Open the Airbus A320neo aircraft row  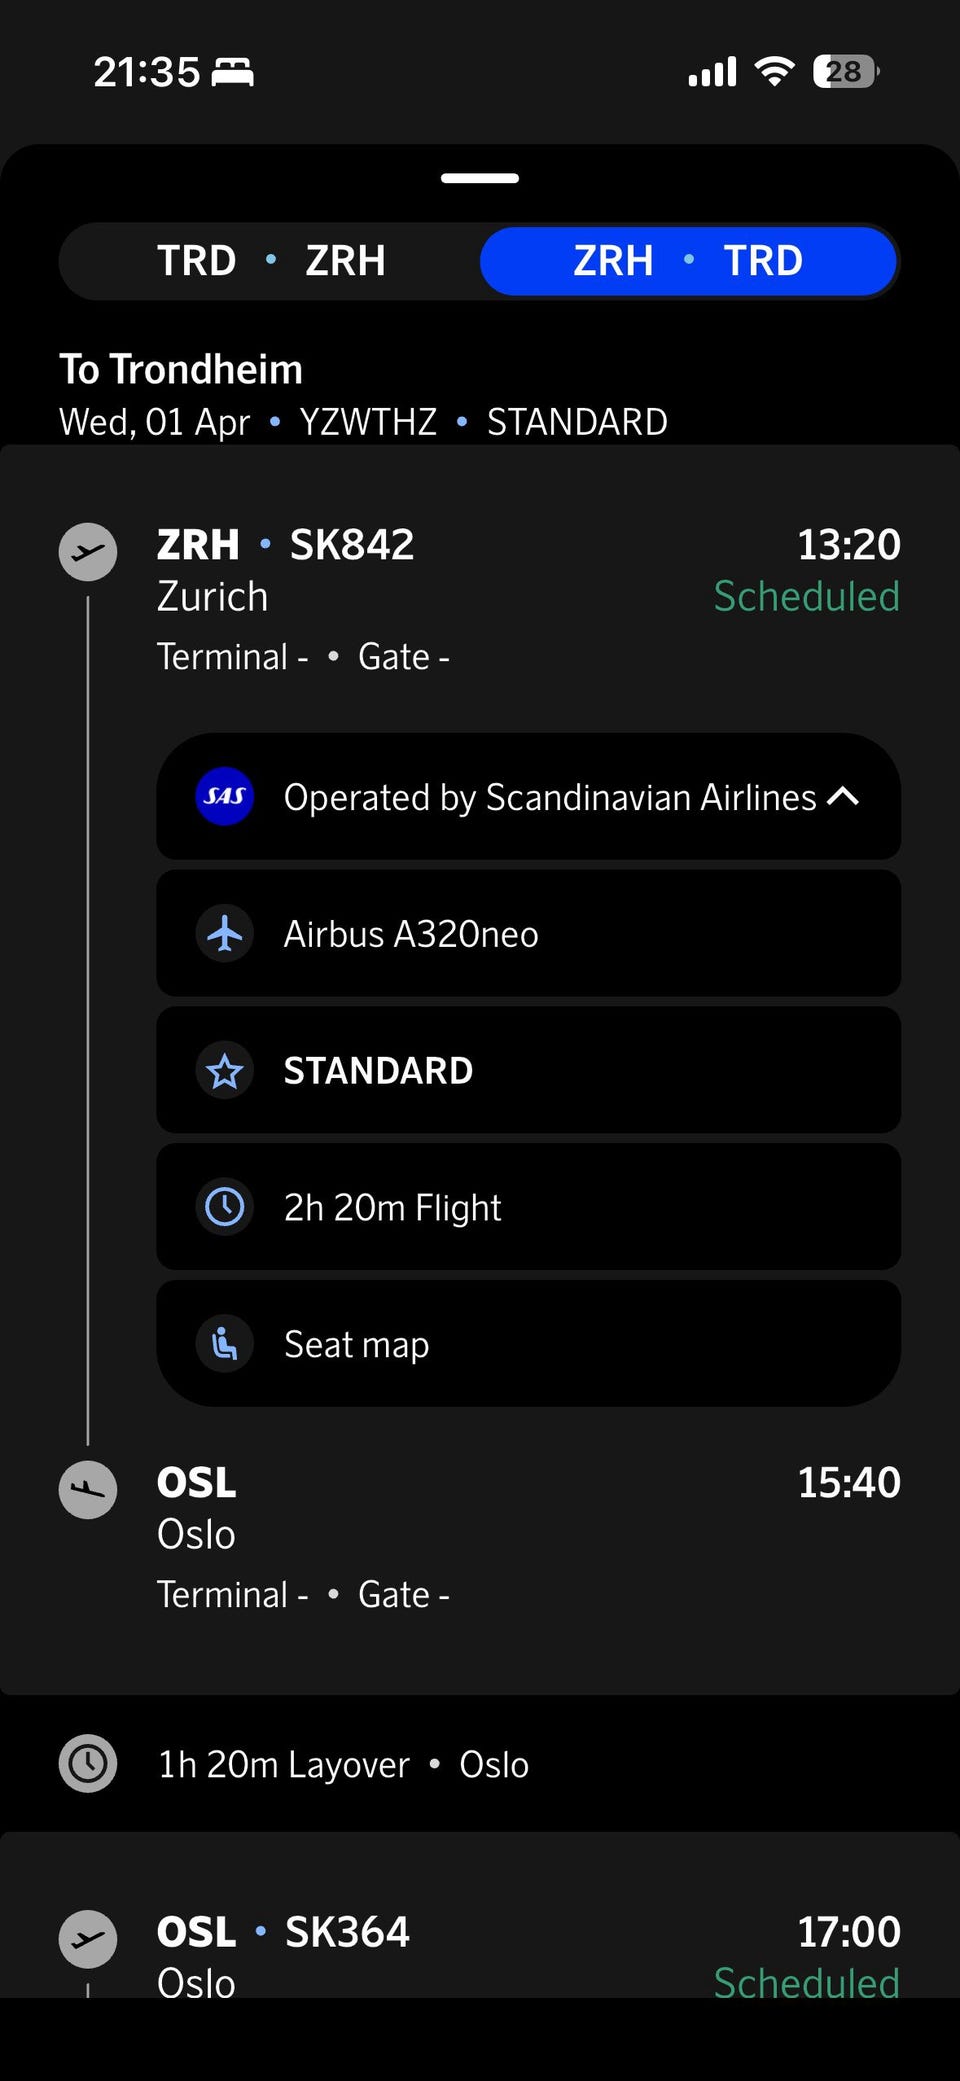pyautogui.click(x=528, y=933)
